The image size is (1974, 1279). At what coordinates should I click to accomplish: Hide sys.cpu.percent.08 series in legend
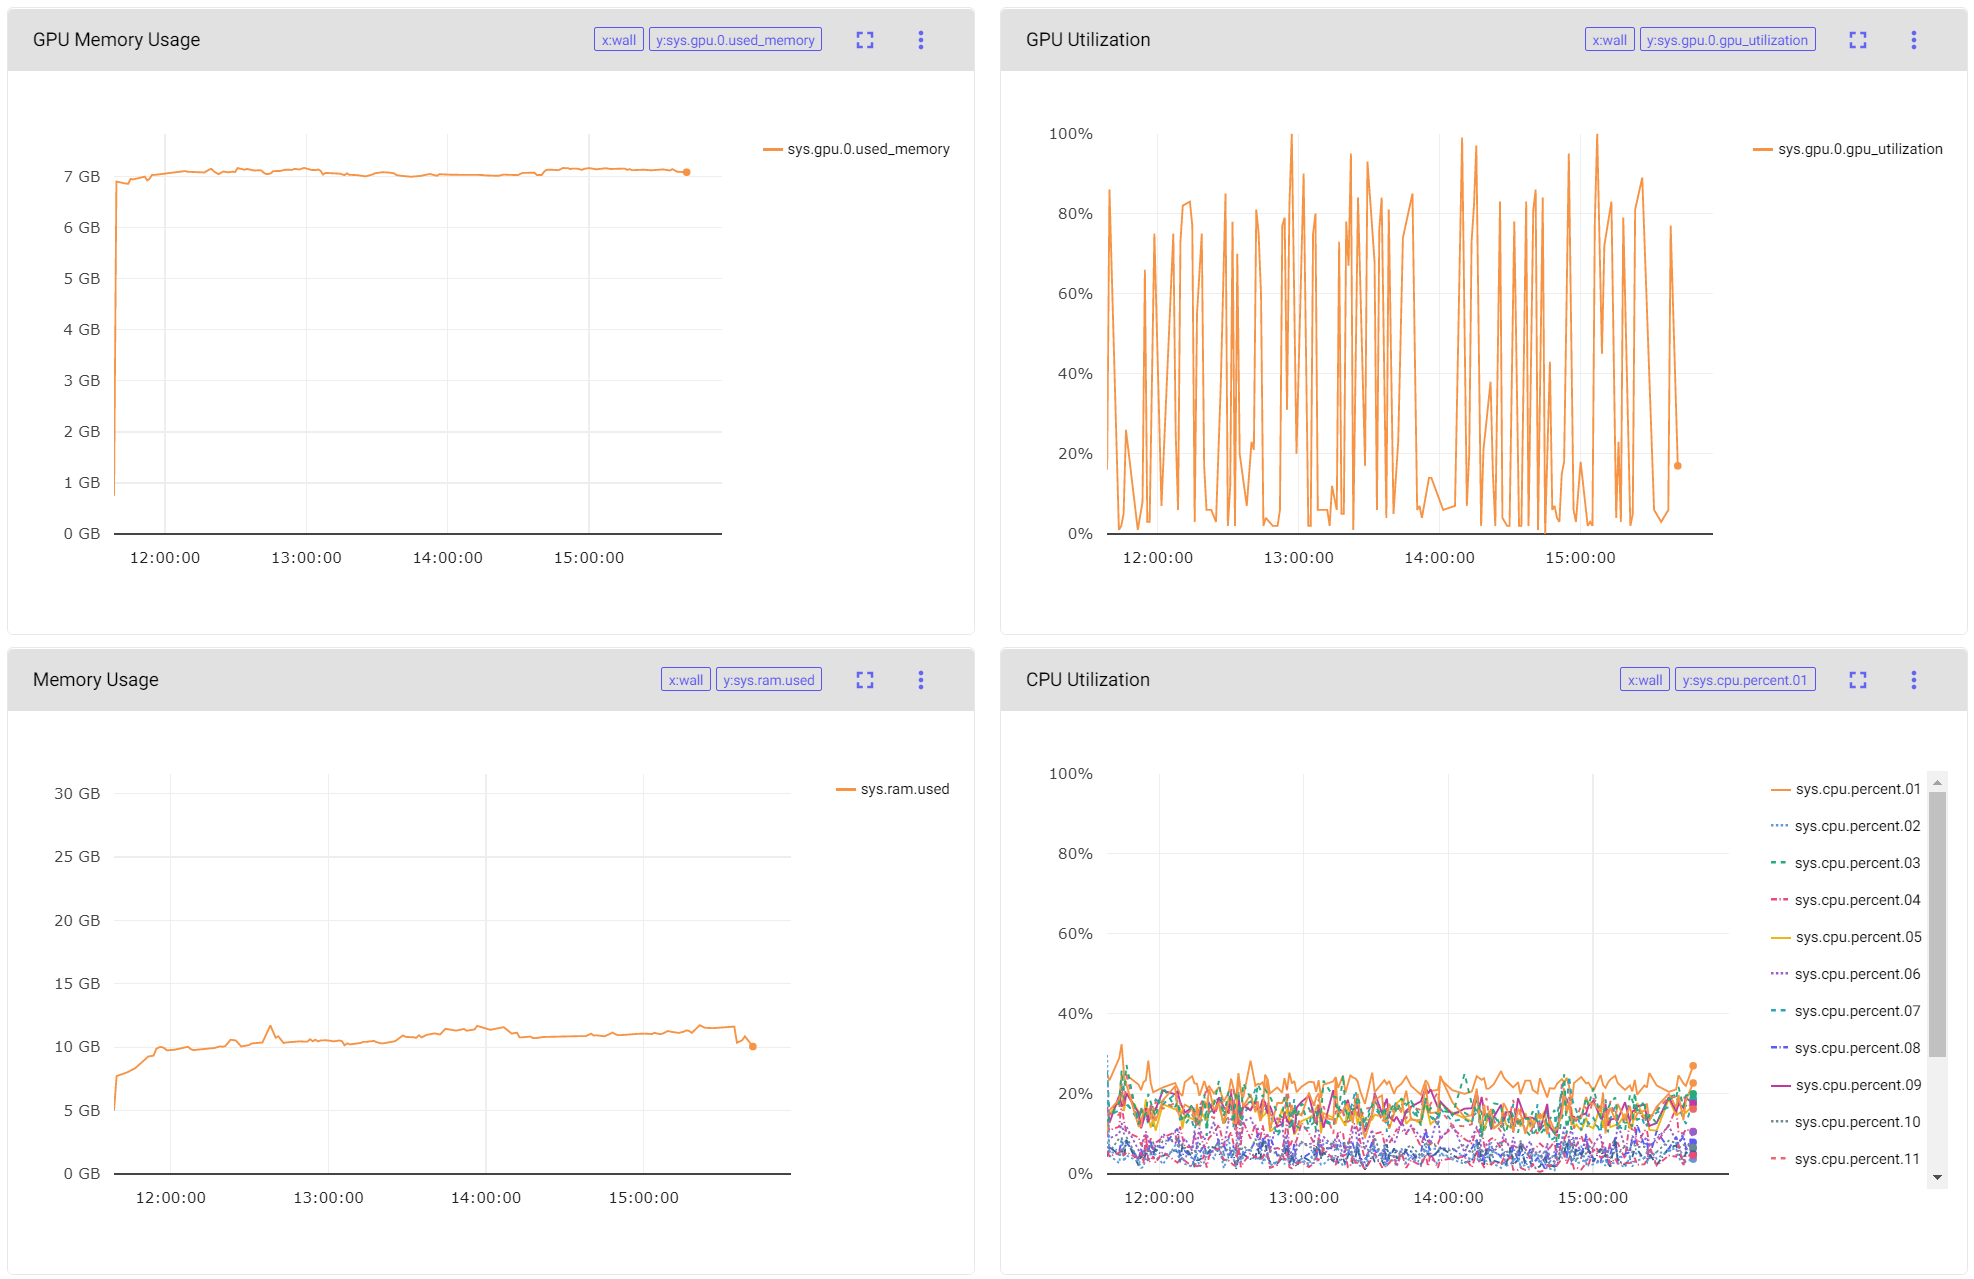[1846, 1048]
